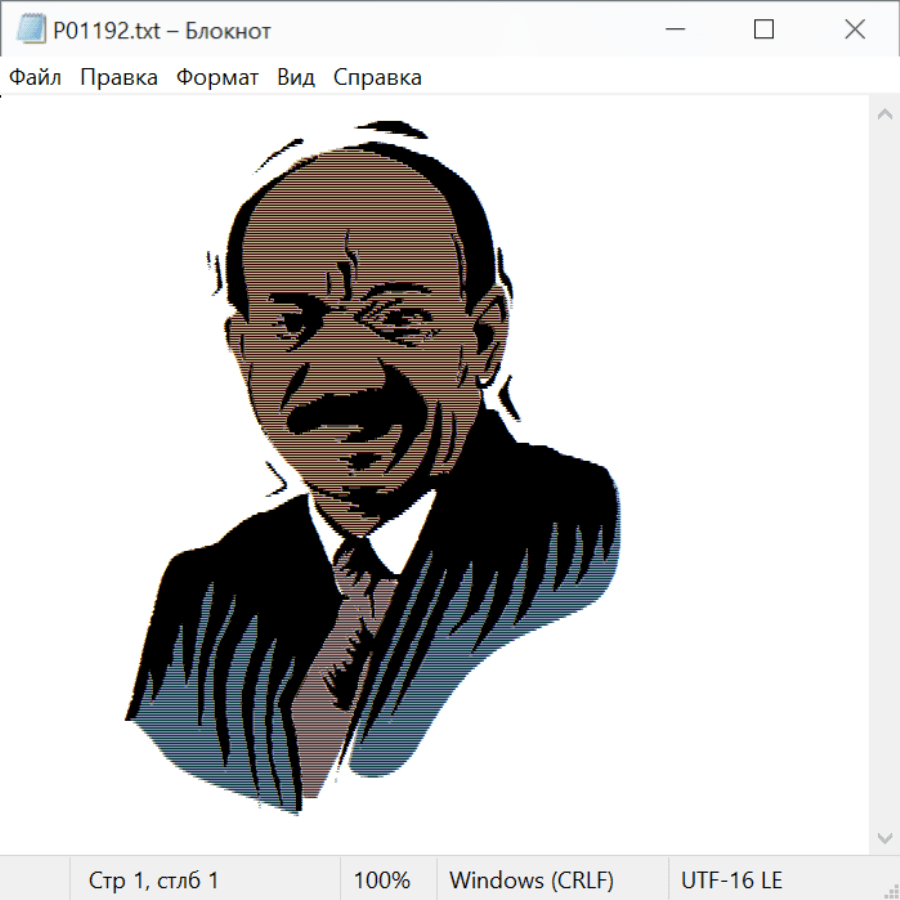Screen dimensions: 900x900
Task: Click the UTF-16 LE encoding indicator
Action: coord(731,880)
